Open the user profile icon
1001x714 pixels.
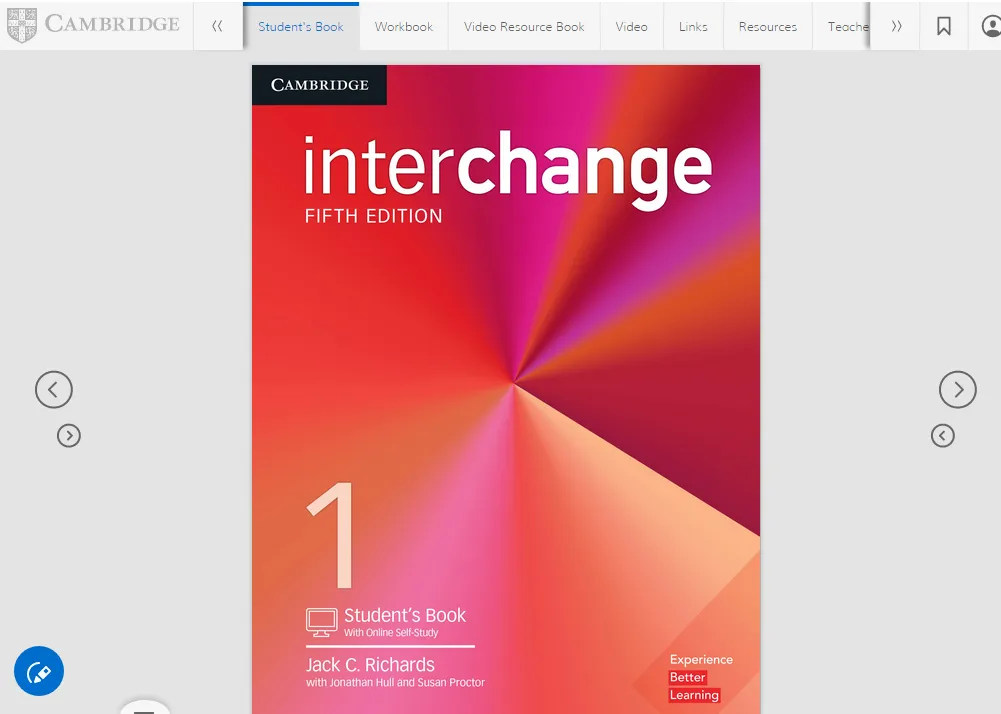(x=989, y=26)
